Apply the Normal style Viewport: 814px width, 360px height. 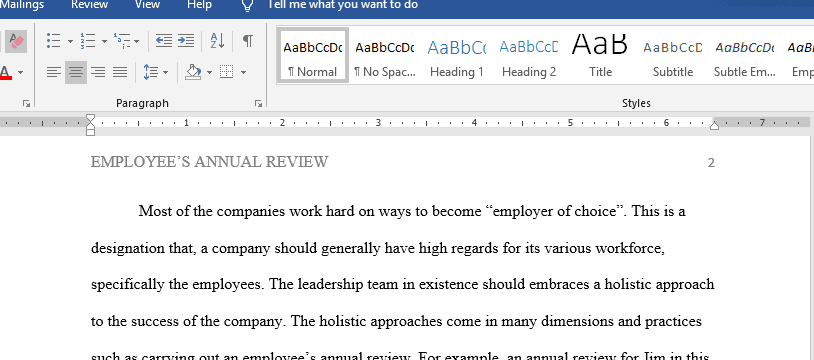313,55
